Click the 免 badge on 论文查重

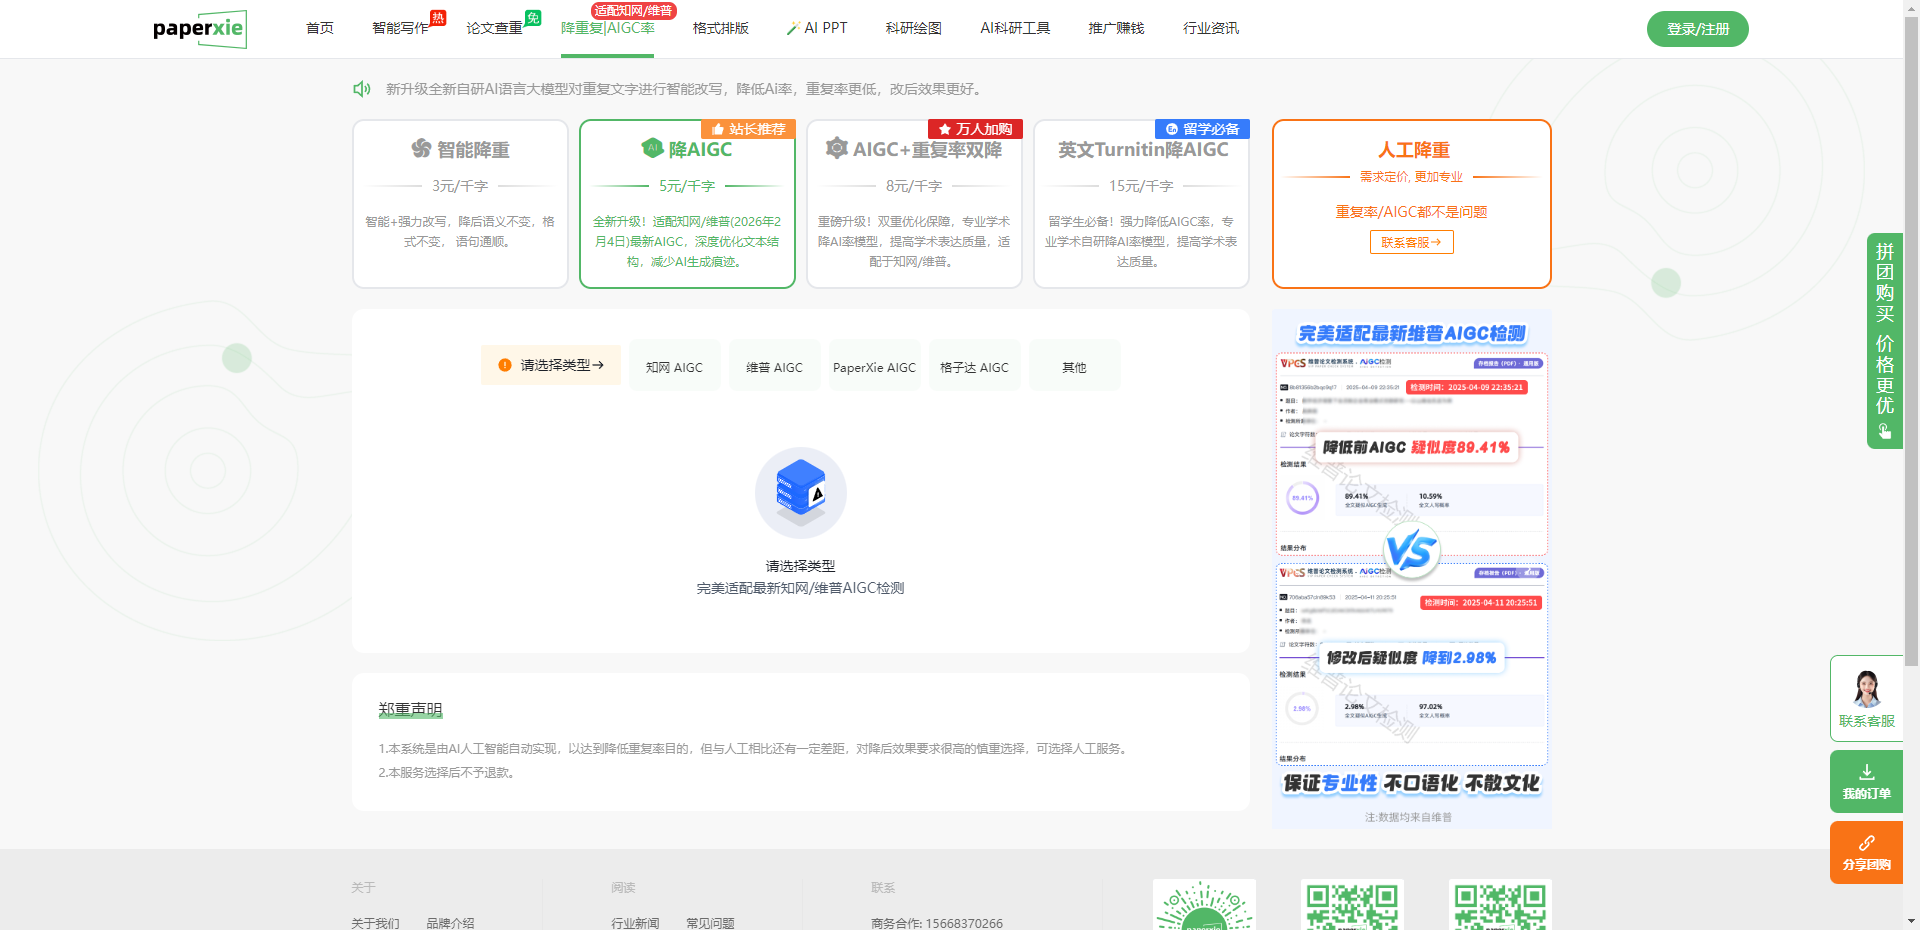533,17
